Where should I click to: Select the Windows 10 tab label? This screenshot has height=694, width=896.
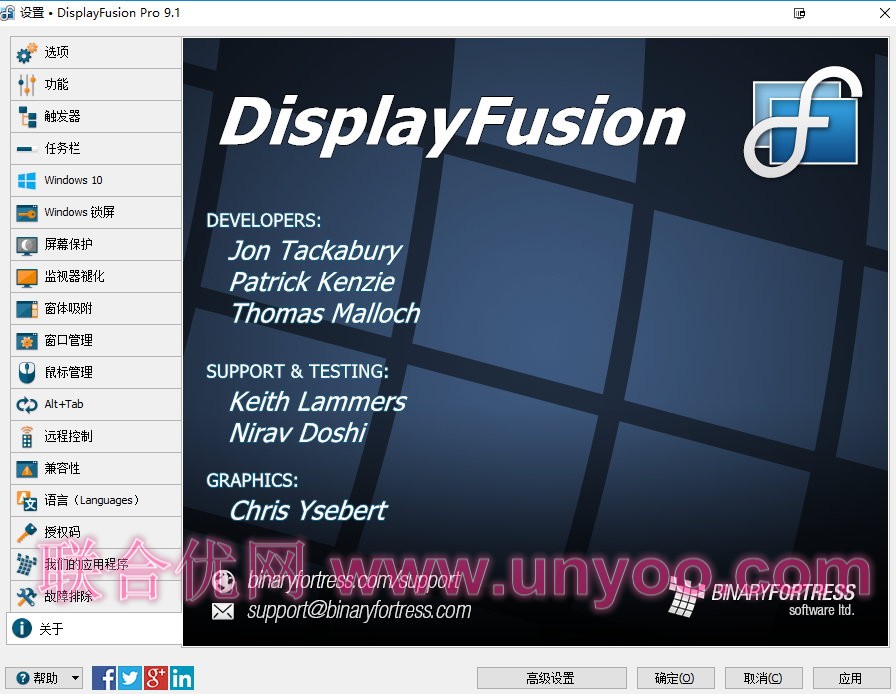[73, 180]
